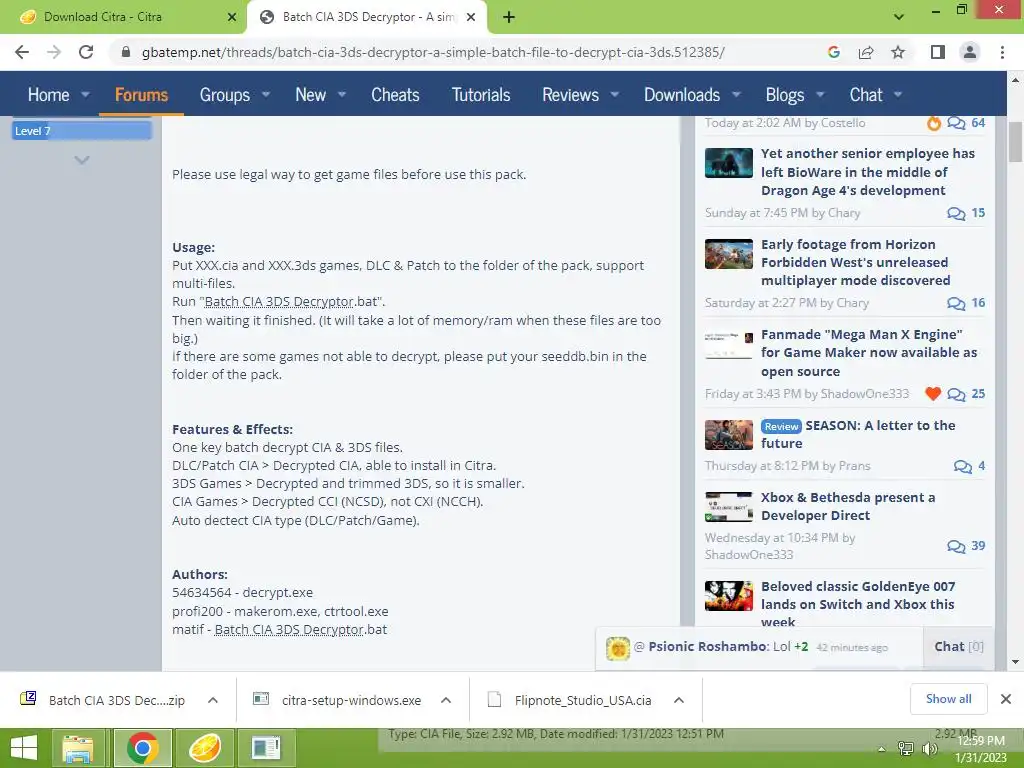Open Horizon Forbidden West thumbnail

coord(729,253)
